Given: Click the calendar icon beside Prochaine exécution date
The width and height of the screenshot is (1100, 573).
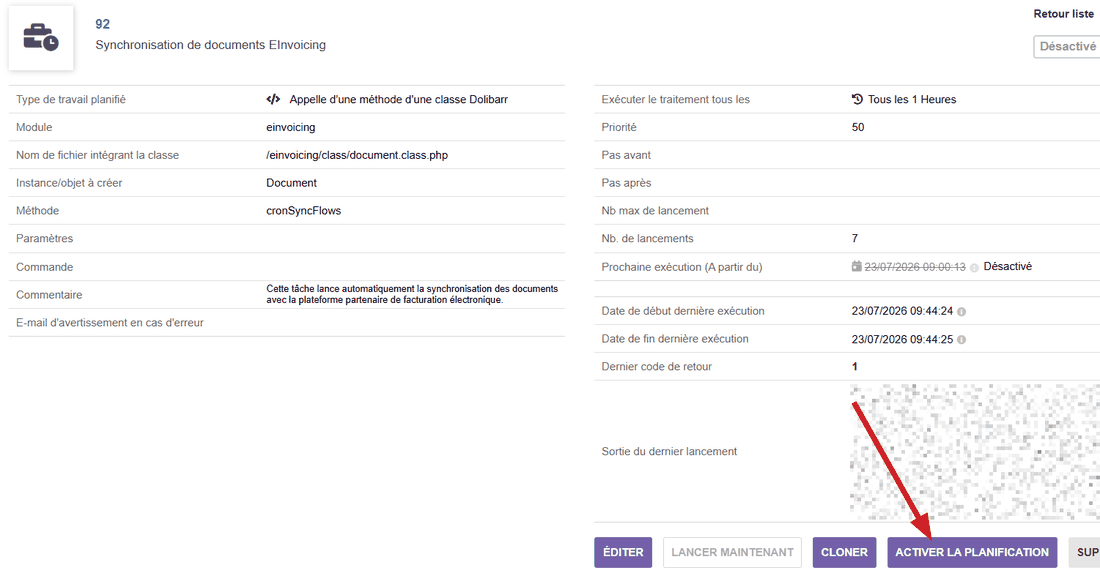Looking at the screenshot, I should [856, 267].
